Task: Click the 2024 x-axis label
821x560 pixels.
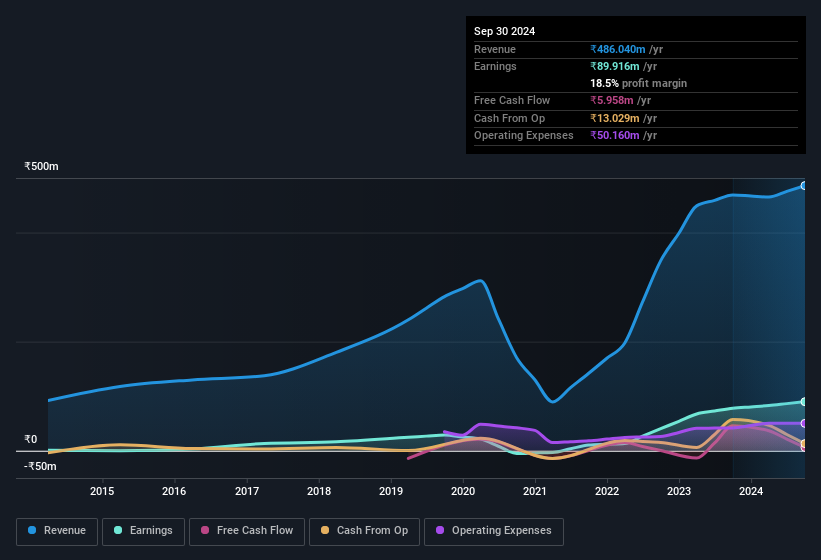Action: click(x=751, y=491)
